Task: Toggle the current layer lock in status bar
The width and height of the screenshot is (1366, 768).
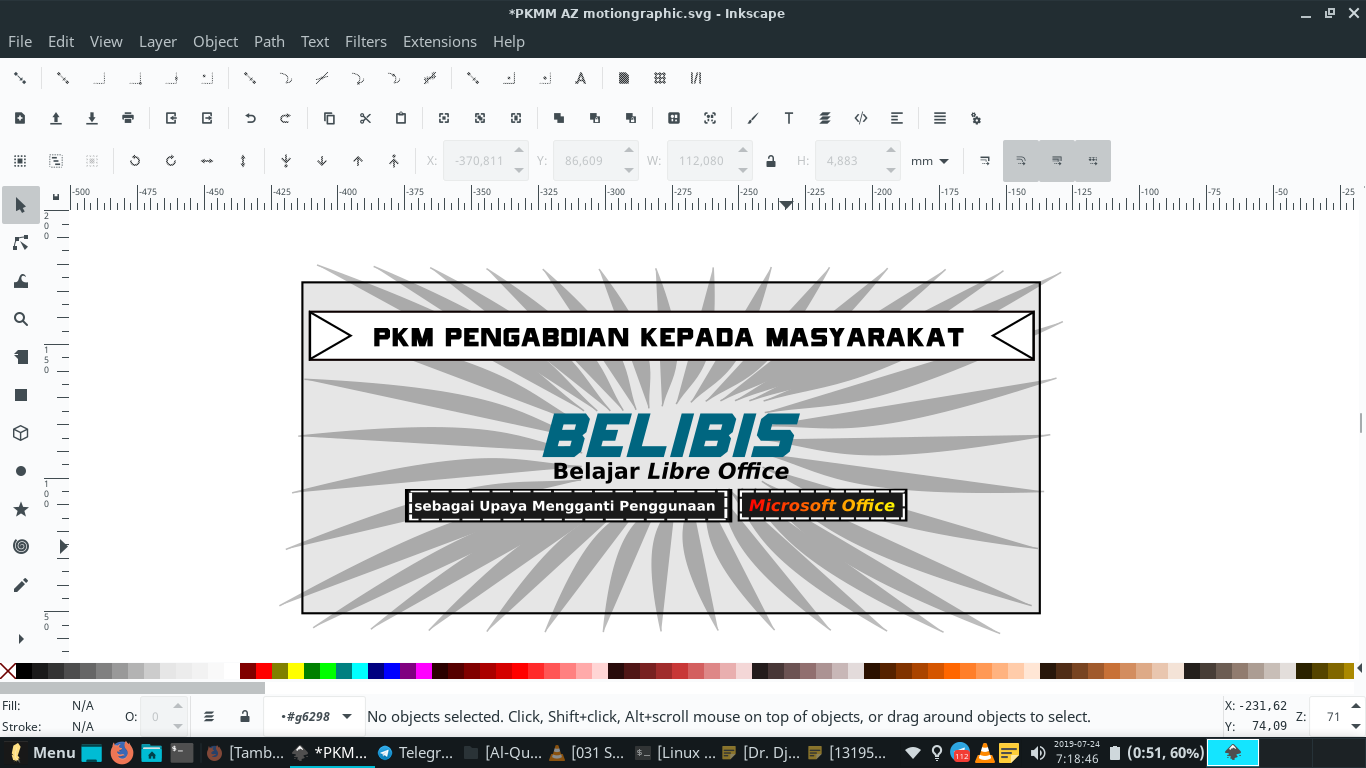Action: 245,716
